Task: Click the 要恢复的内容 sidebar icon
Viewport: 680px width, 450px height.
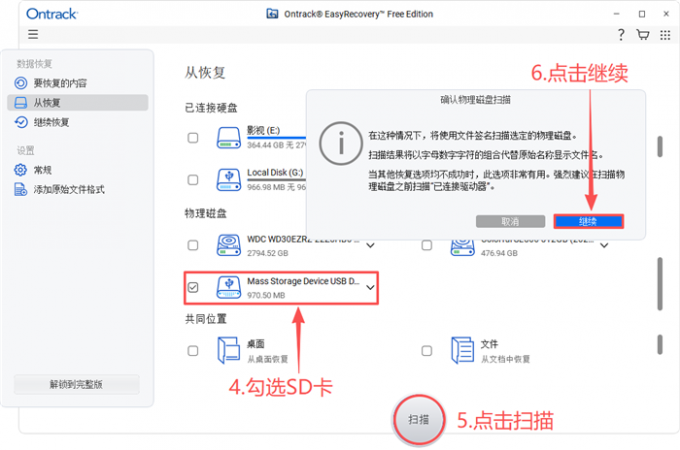Action: tap(20, 83)
